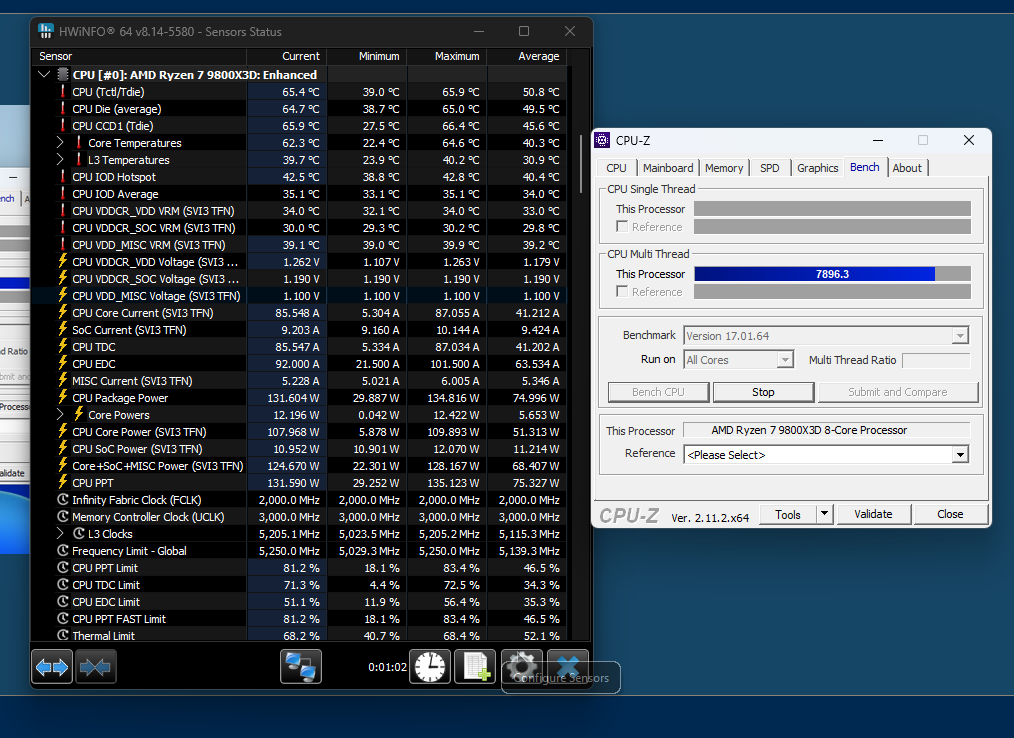The width and height of the screenshot is (1014, 738).
Task: Open the Benchmark version dropdown
Action: click(x=960, y=336)
